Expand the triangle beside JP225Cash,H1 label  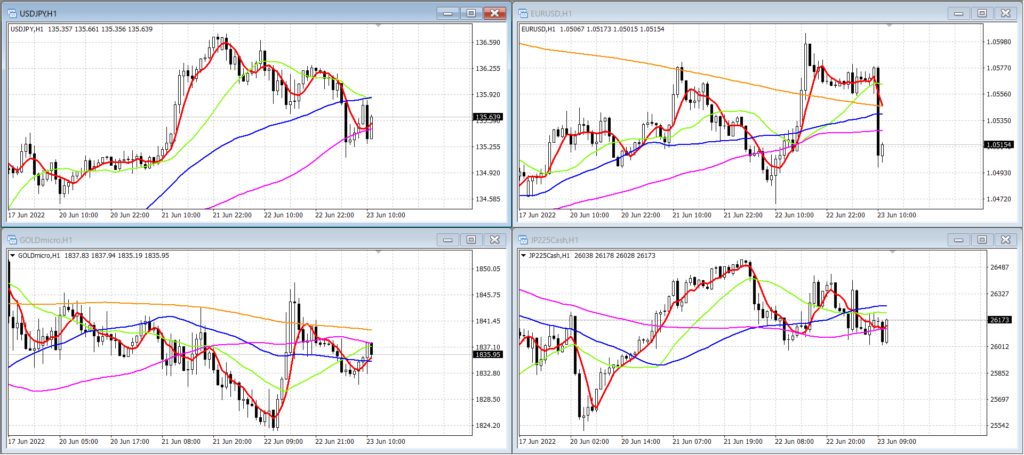(x=524, y=255)
